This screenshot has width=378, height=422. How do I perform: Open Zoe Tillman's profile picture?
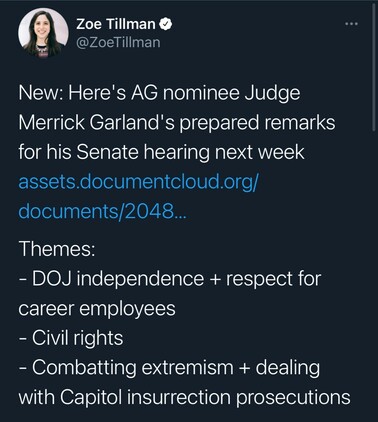pyautogui.click(x=43, y=33)
